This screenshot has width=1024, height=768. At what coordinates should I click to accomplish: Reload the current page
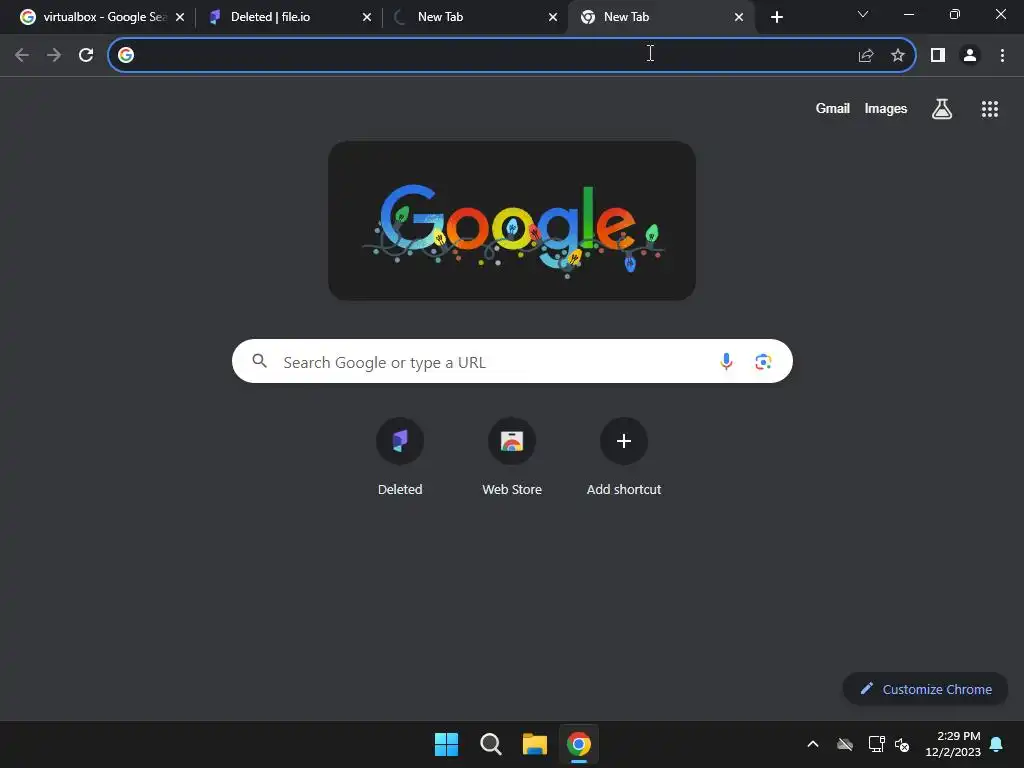[x=86, y=56]
